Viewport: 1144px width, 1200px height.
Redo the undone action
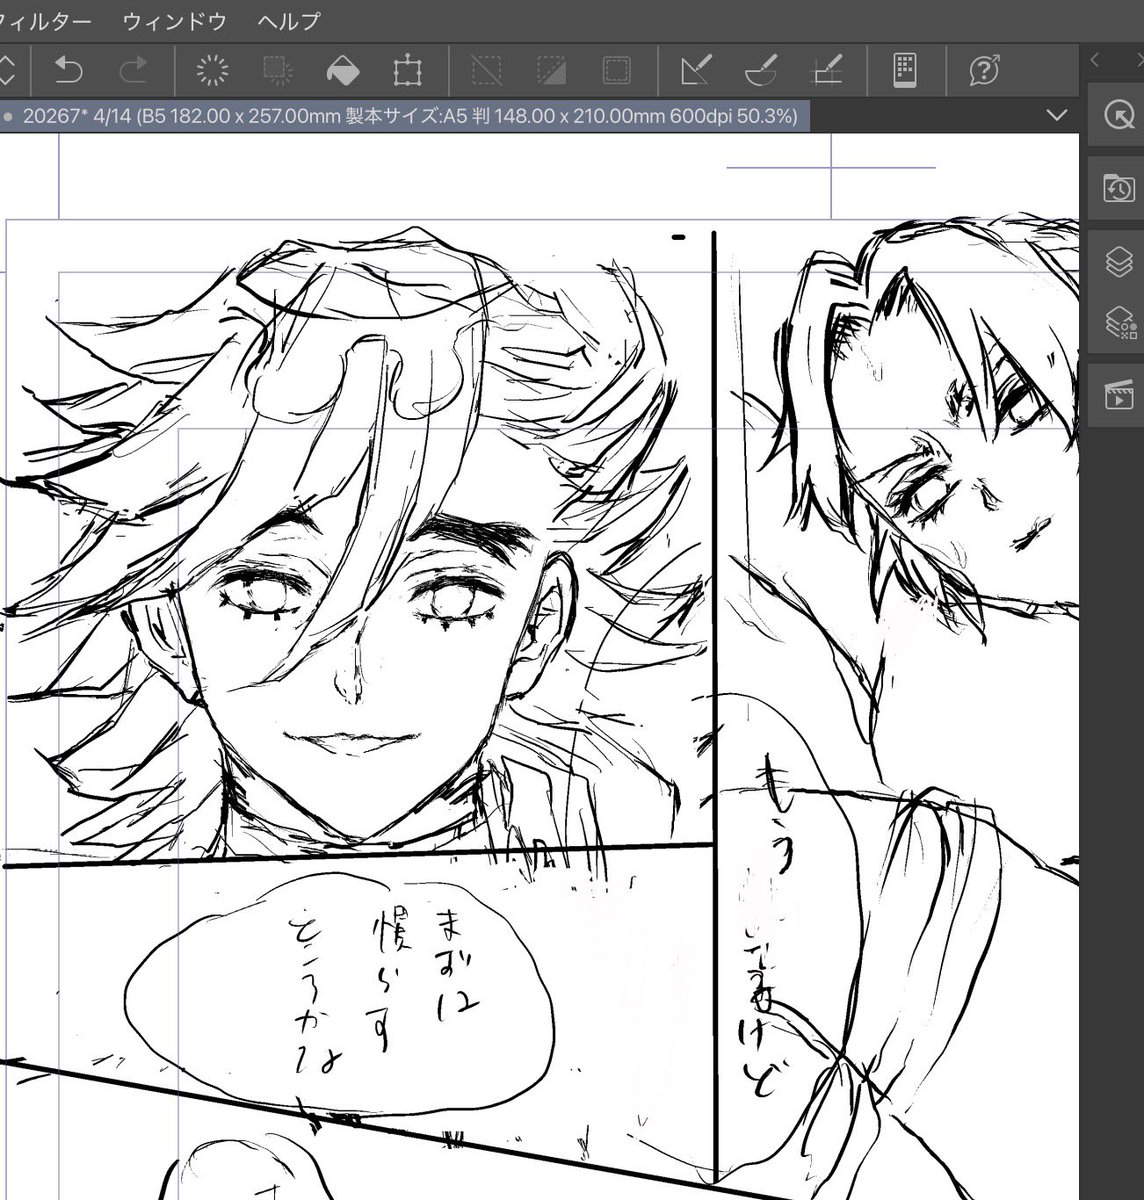[x=132, y=70]
